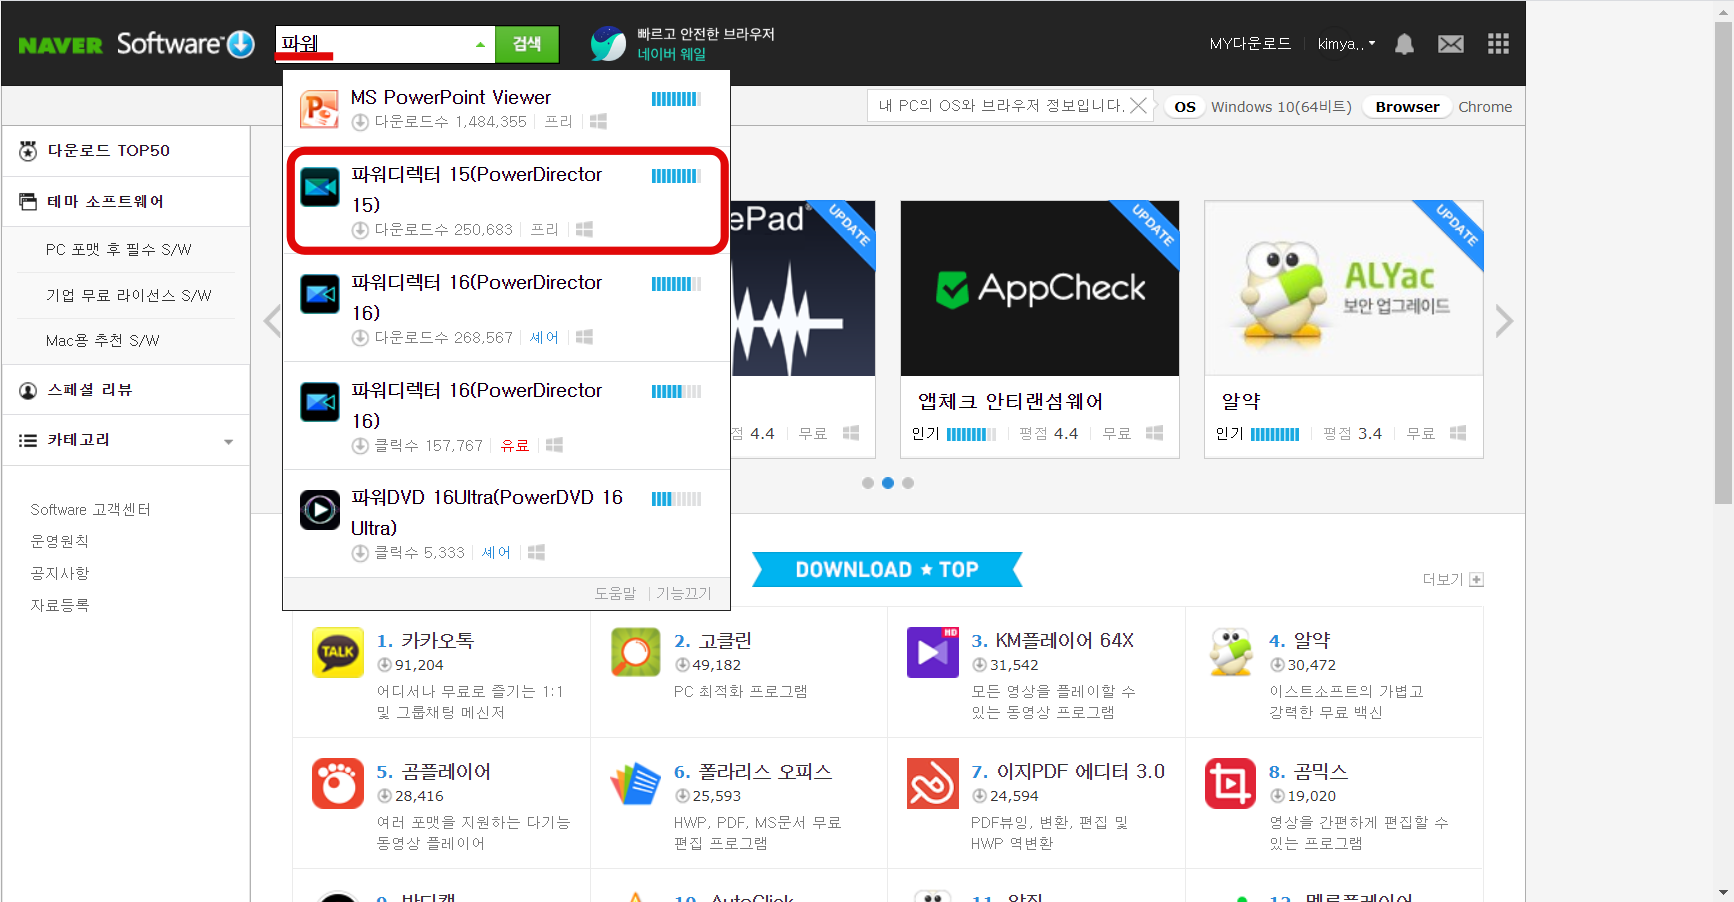Open the 곰플레이어 app icon
1734x902 pixels.
[338, 783]
